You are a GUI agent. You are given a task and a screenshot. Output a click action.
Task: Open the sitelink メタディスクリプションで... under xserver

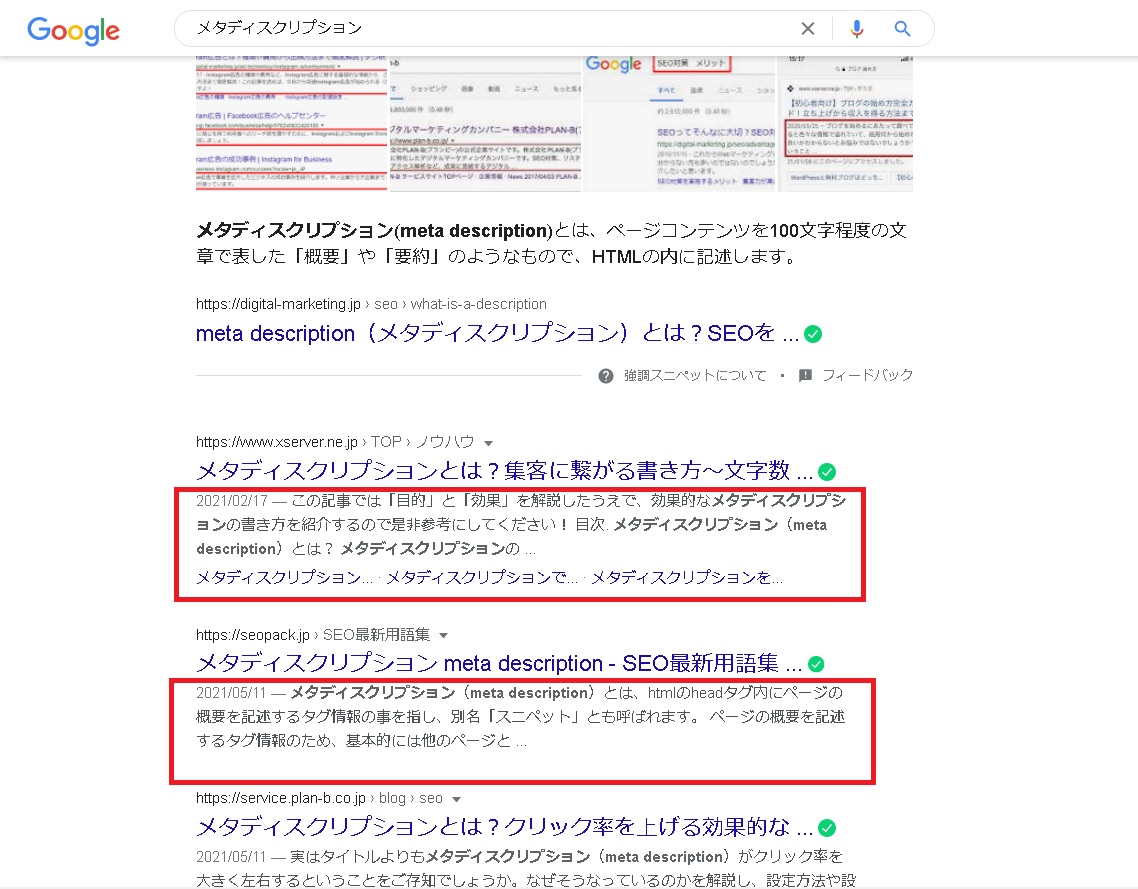click(482, 578)
